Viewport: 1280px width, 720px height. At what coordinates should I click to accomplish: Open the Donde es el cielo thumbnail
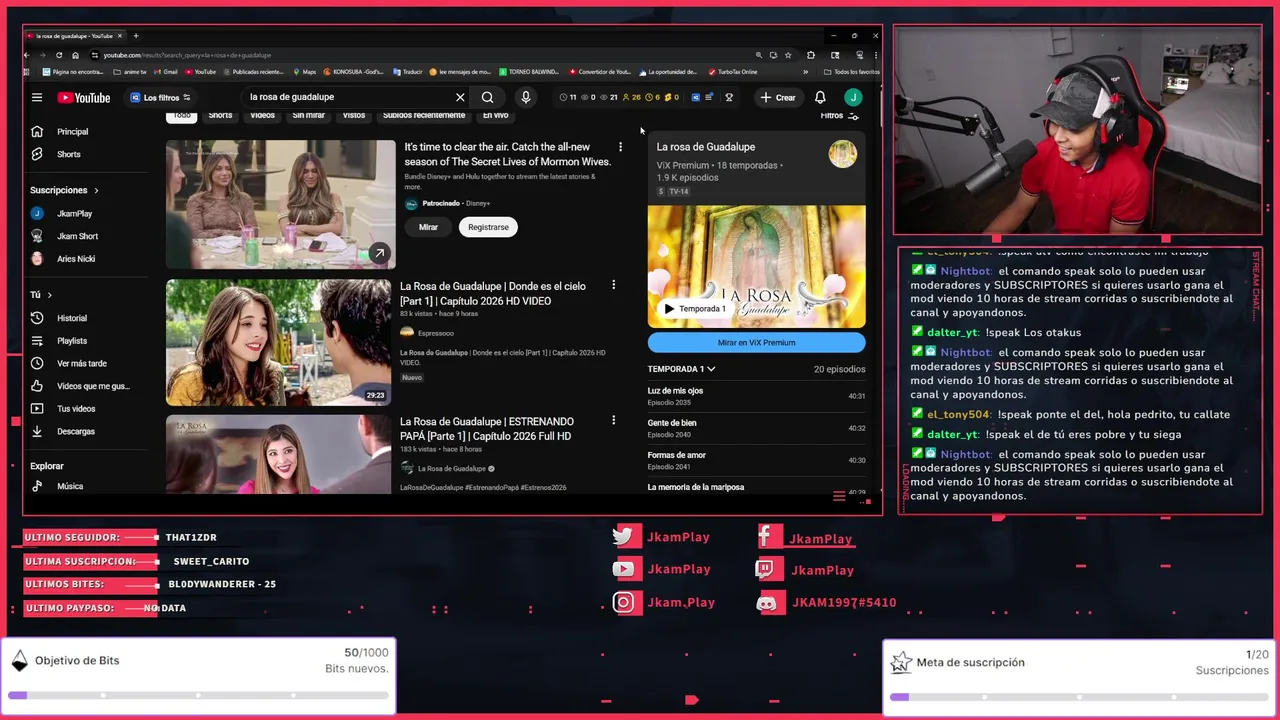pos(278,342)
